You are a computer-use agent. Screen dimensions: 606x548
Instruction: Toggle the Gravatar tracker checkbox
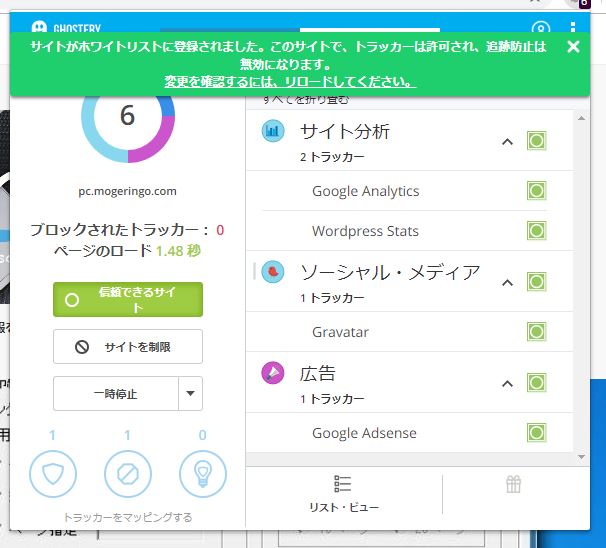536,332
